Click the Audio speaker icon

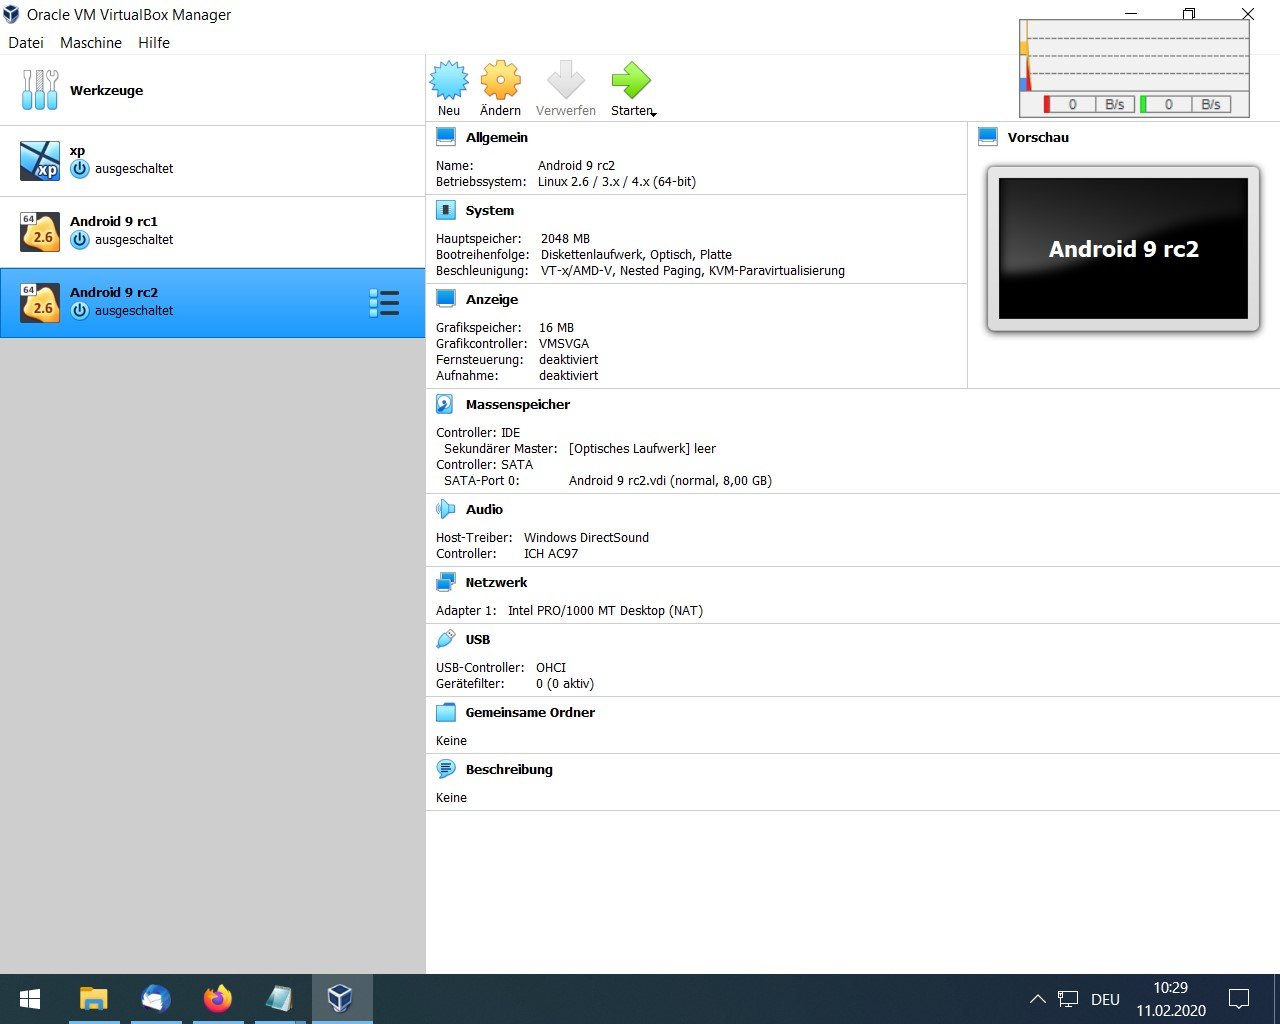click(446, 509)
